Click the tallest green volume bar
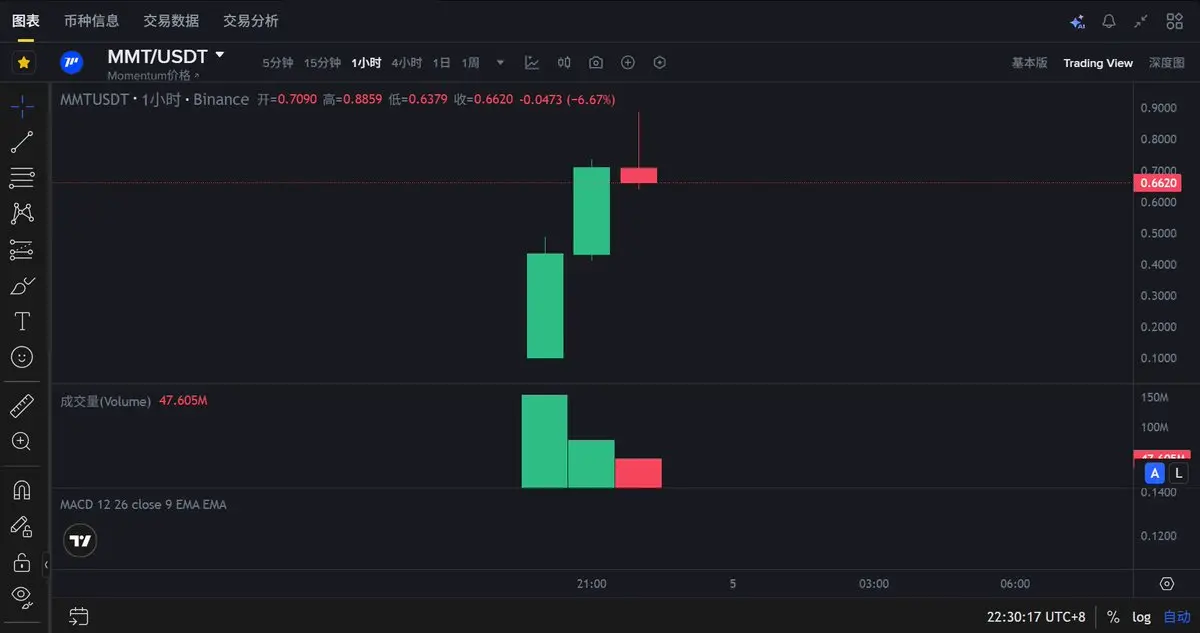 point(544,441)
